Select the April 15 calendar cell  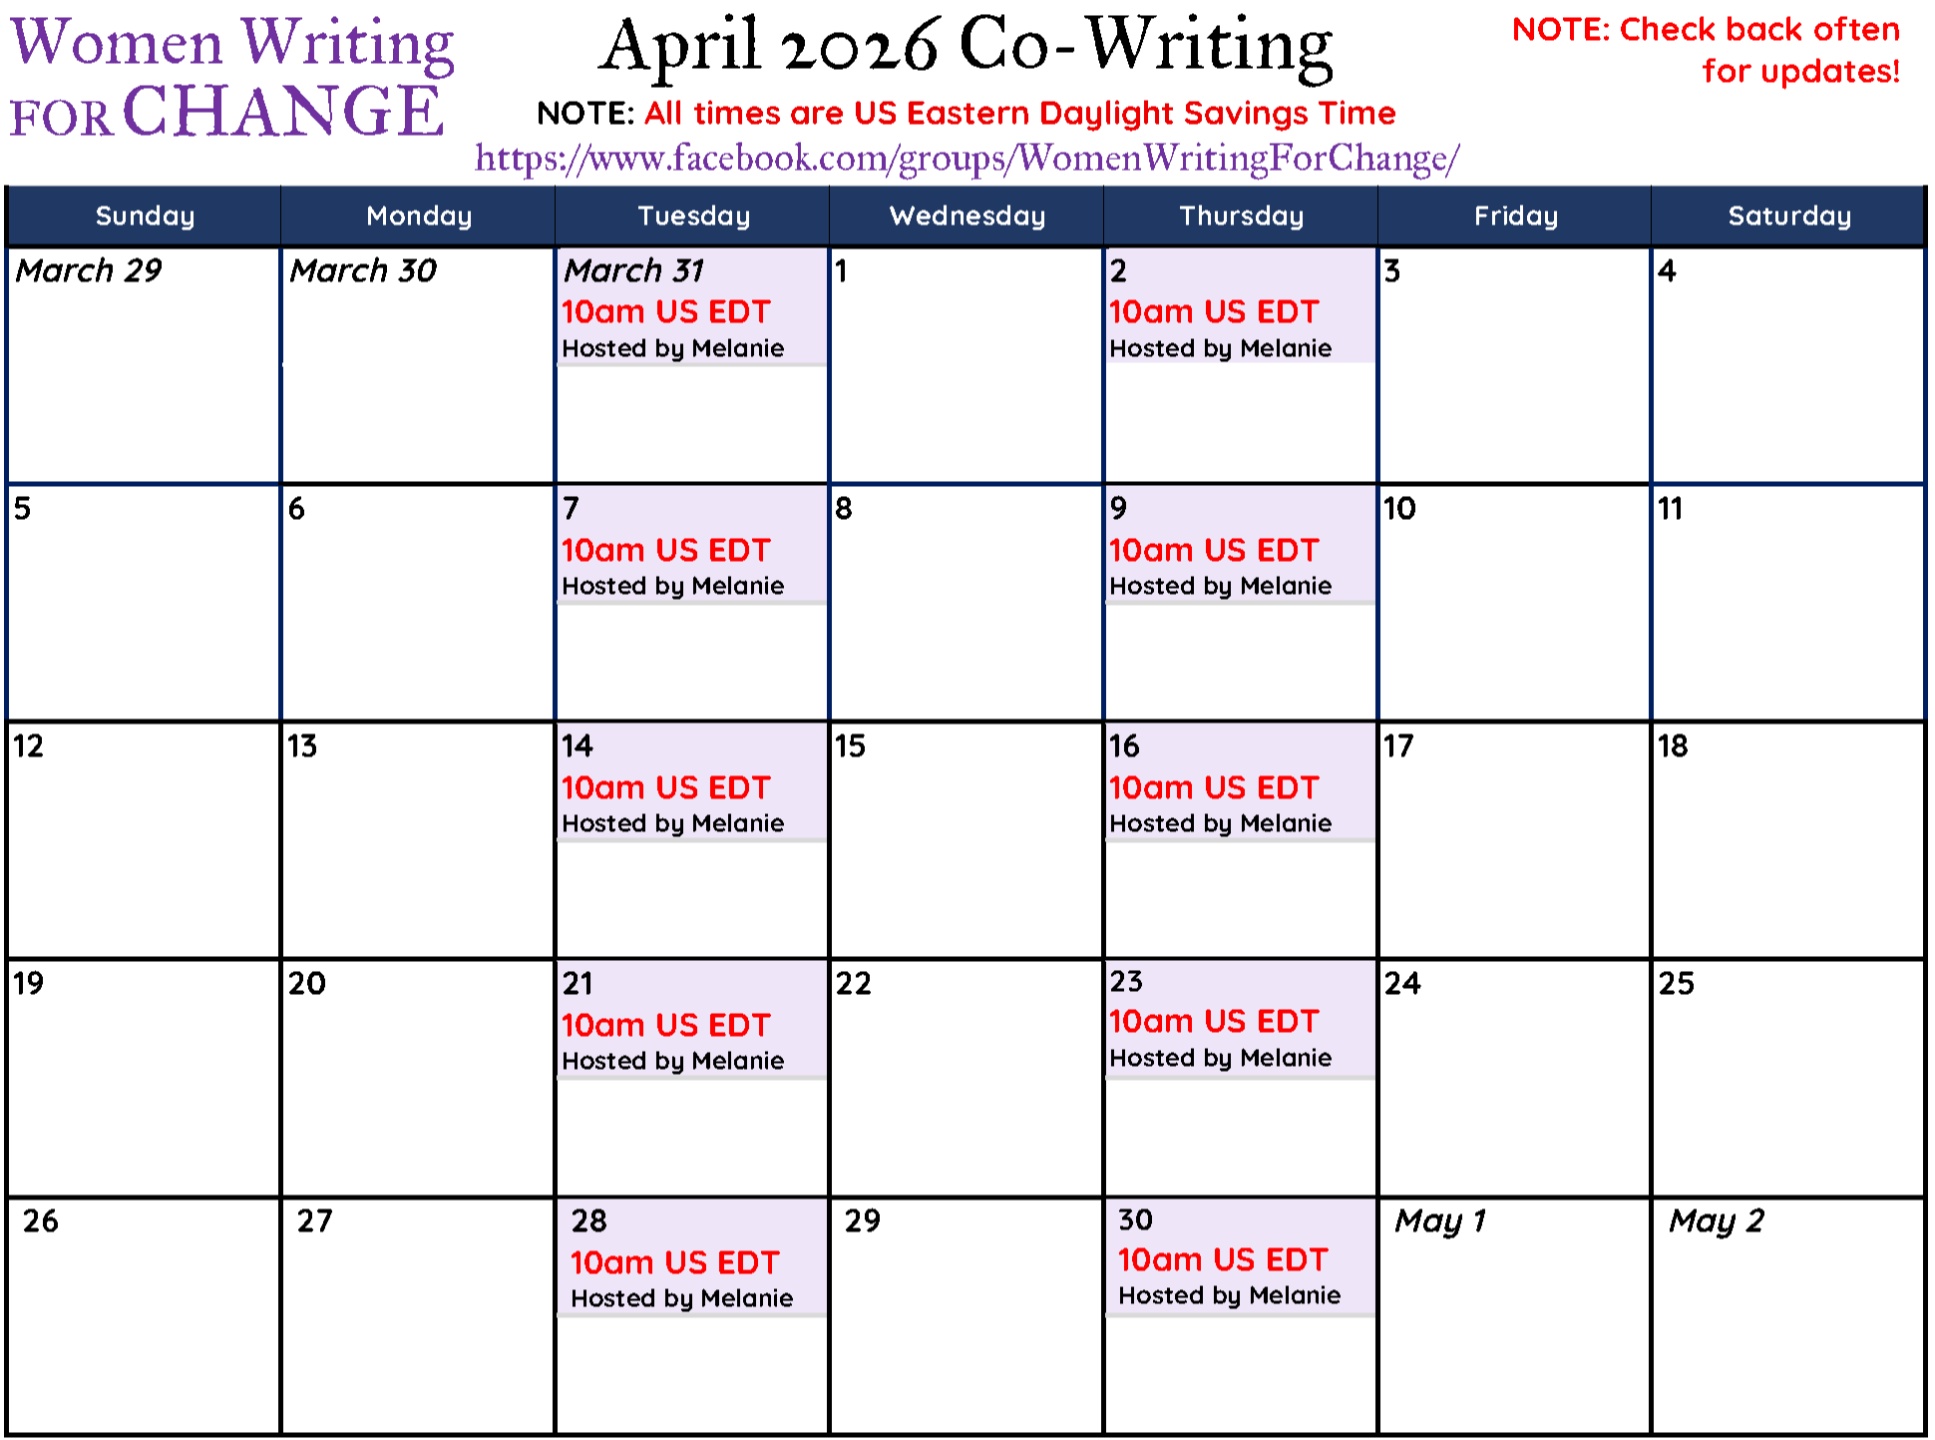point(966,840)
